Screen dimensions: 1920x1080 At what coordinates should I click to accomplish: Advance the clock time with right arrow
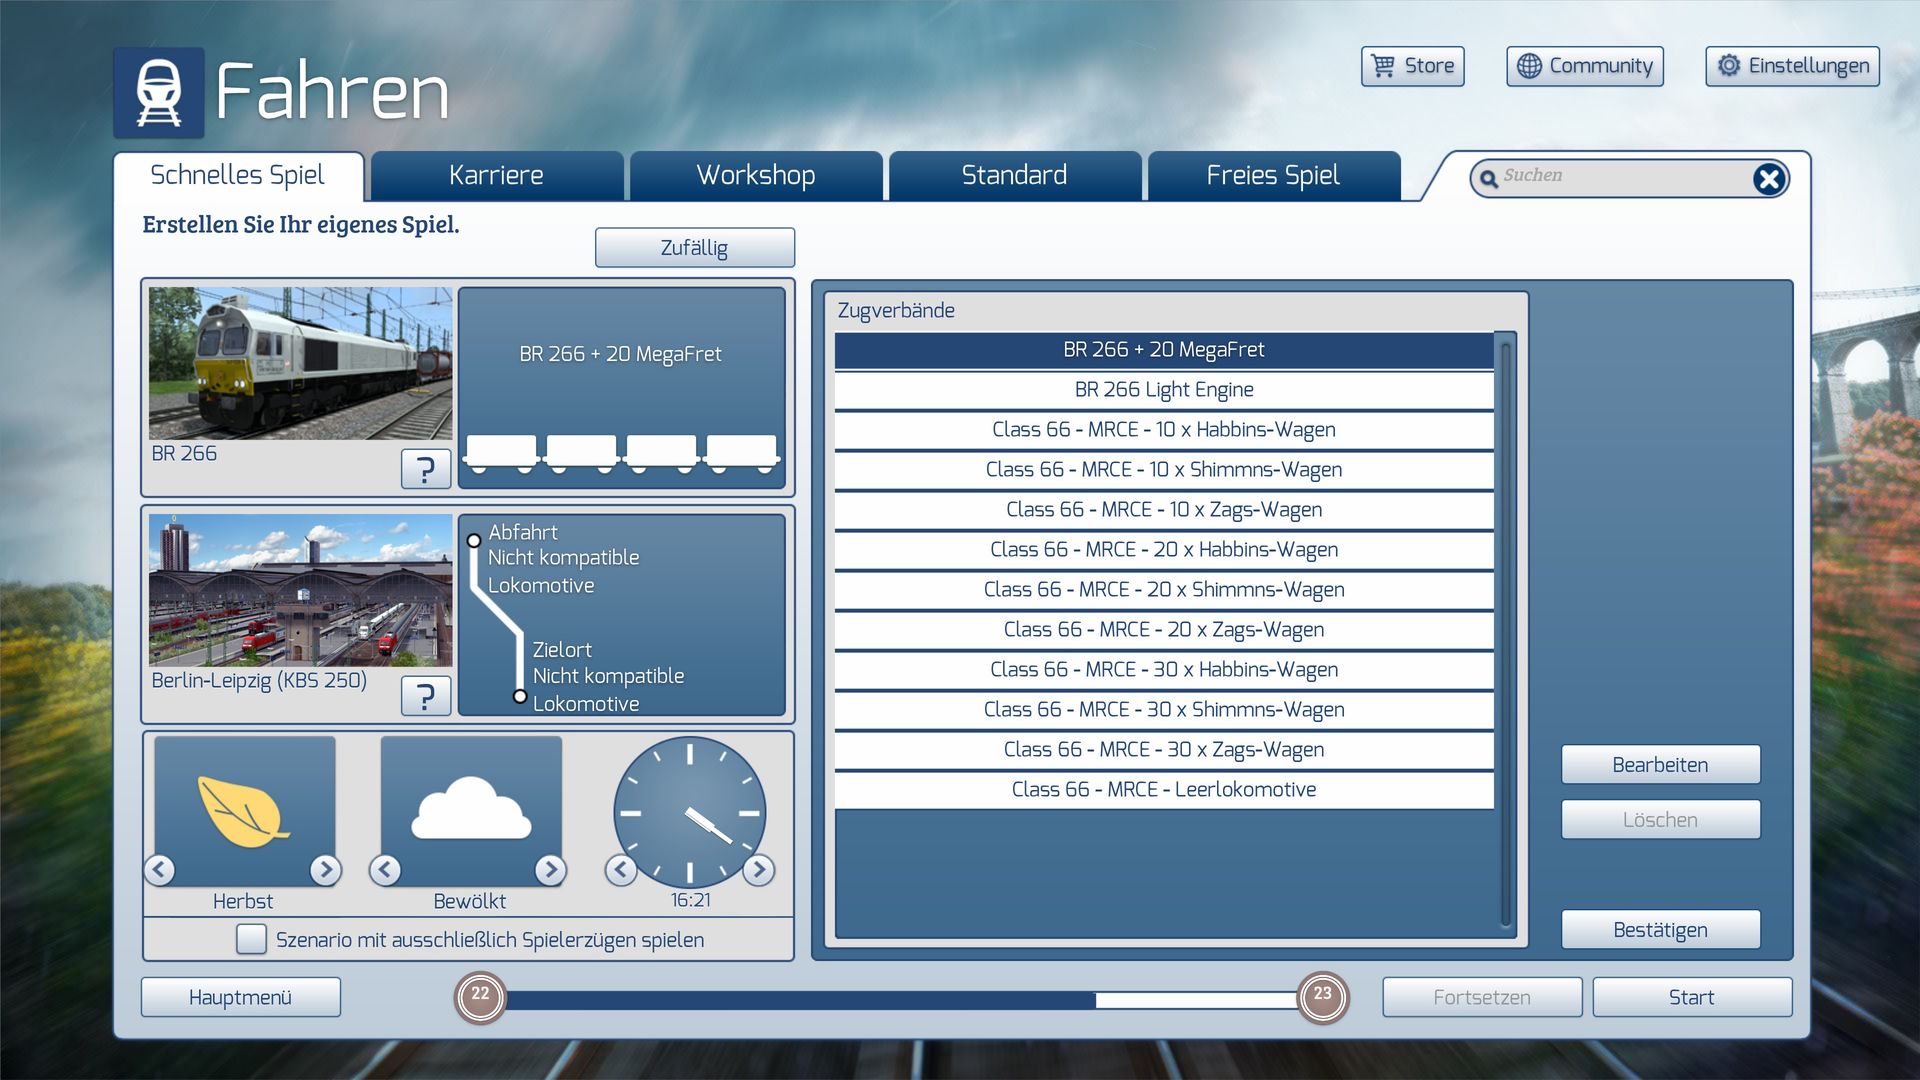[759, 870]
